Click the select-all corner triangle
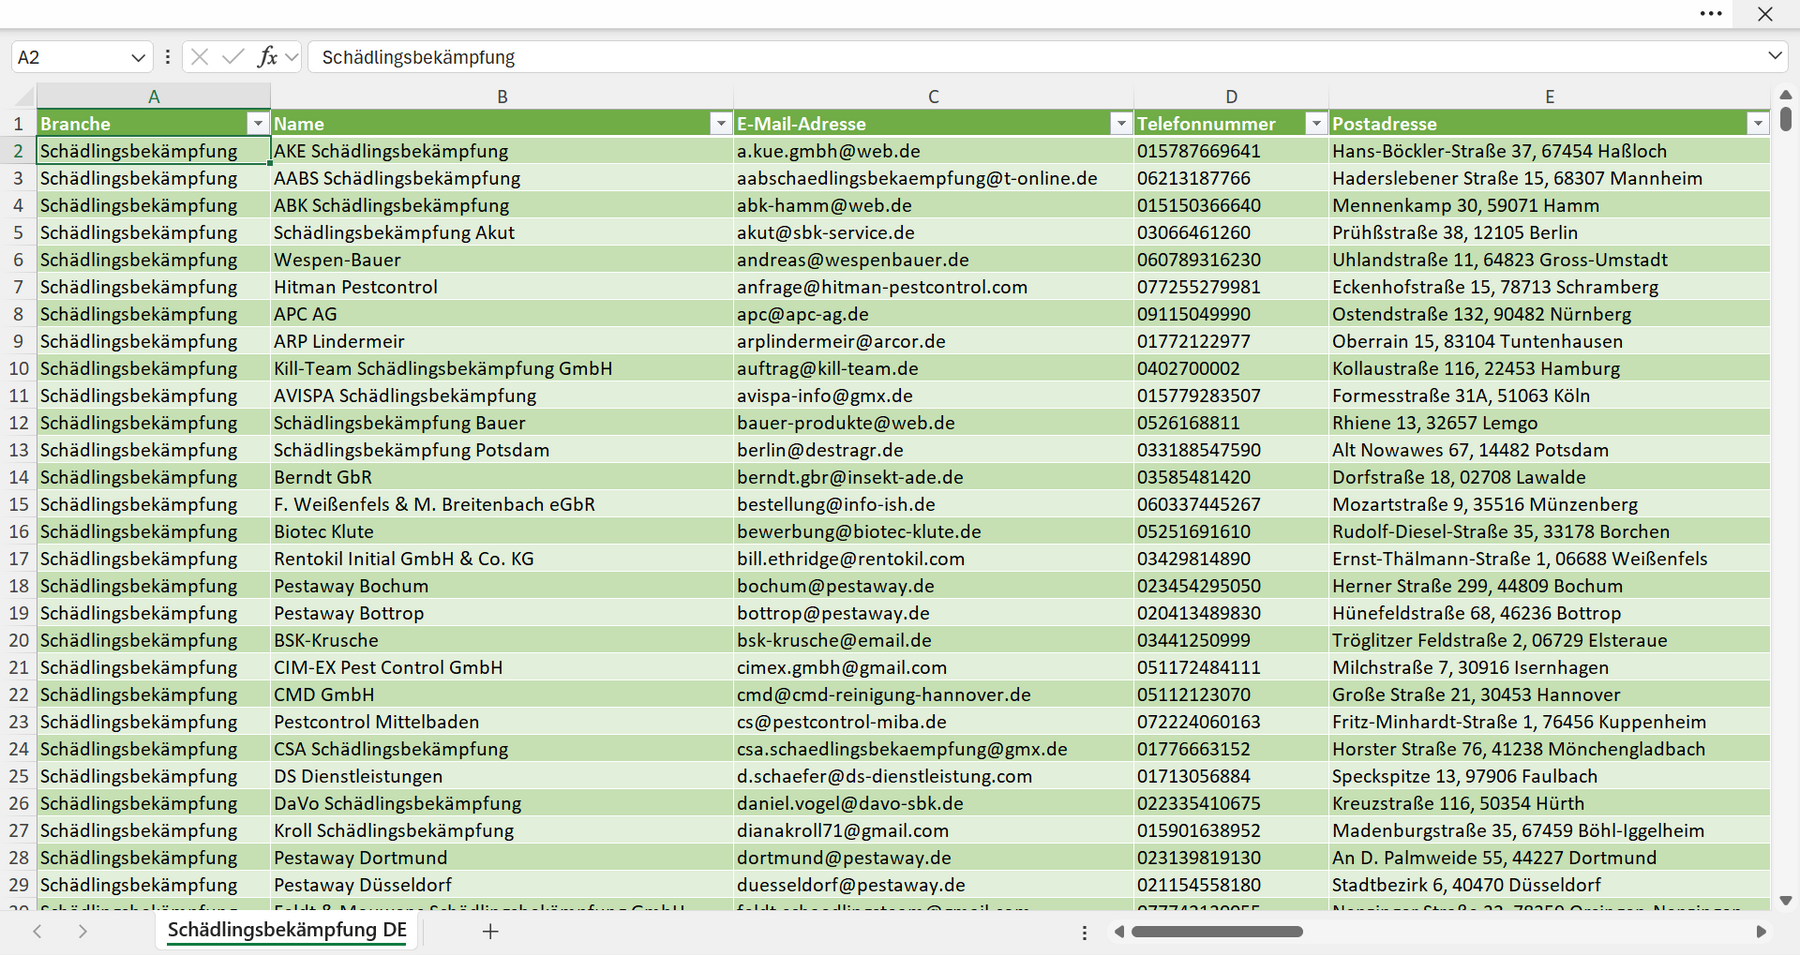Viewport: 1800px width, 956px height. pyautogui.click(x=24, y=98)
